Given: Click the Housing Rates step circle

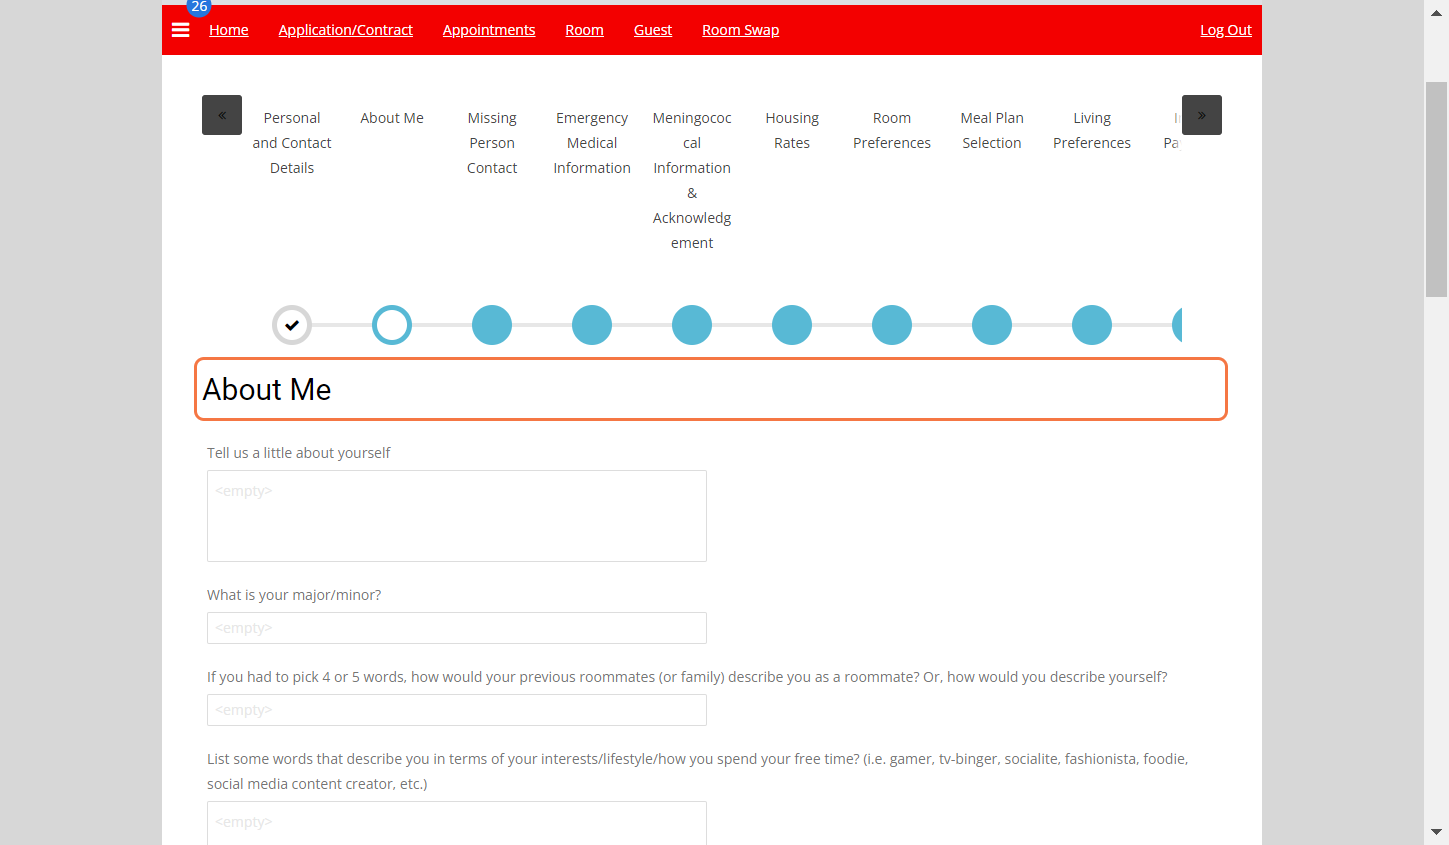Looking at the screenshot, I should [x=792, y=325].
